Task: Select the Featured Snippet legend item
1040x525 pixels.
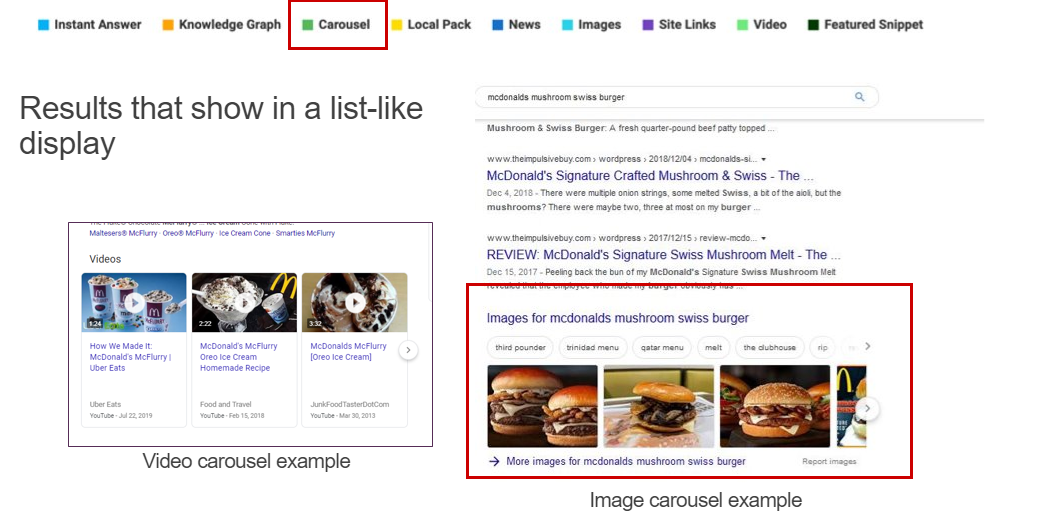Action: 866,25
